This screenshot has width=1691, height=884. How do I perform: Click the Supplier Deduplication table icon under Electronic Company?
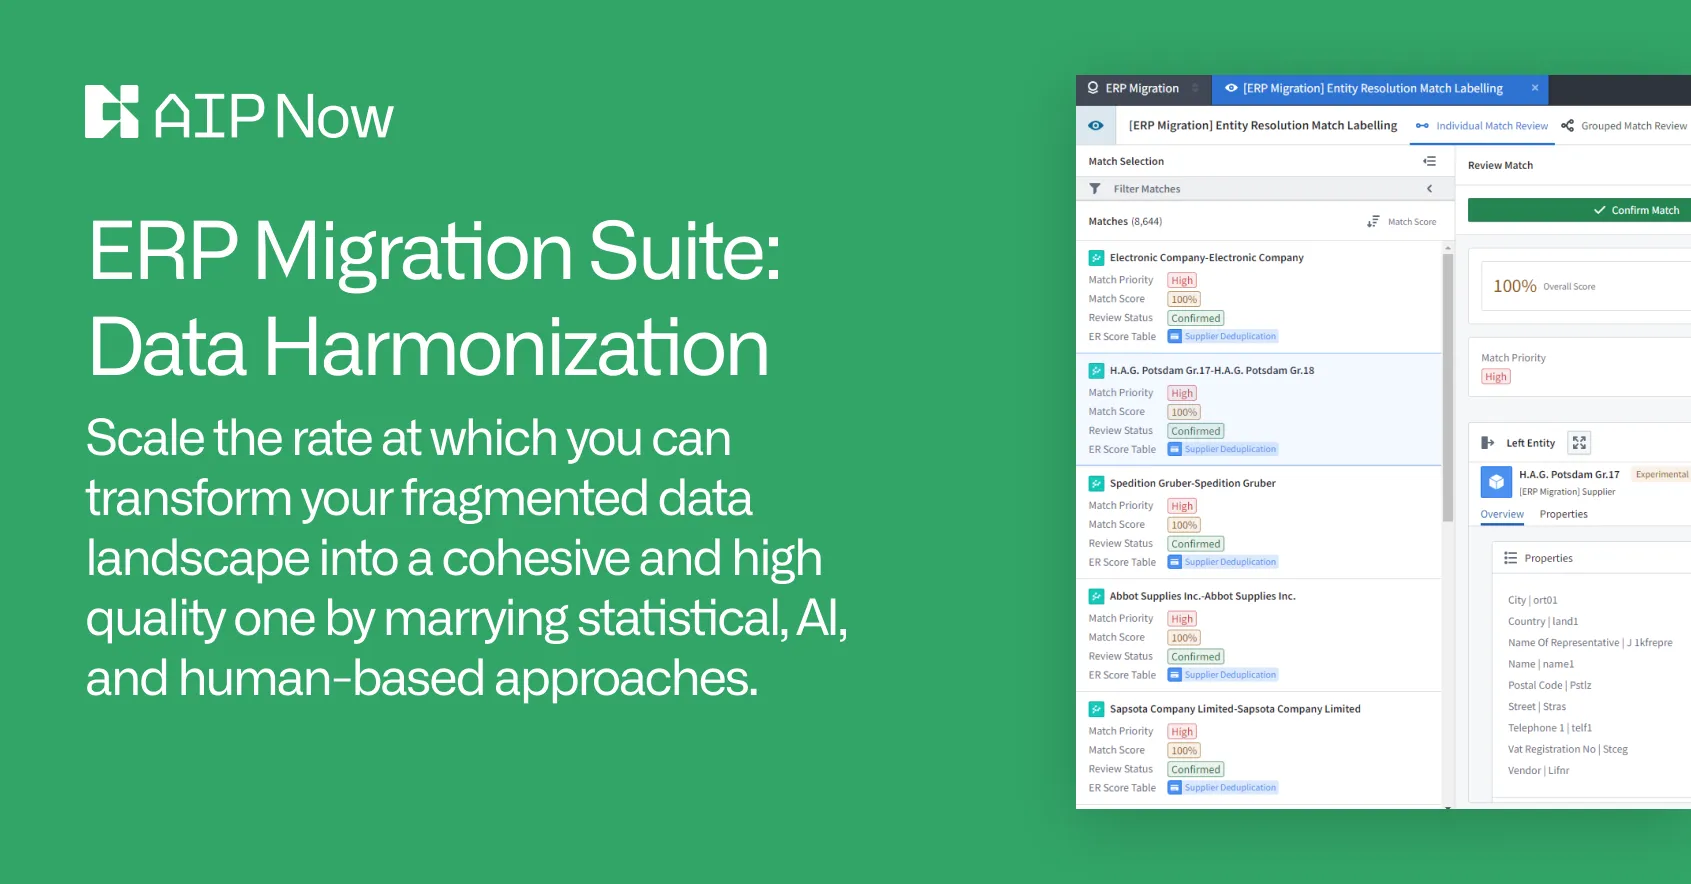click(1175, 337)
